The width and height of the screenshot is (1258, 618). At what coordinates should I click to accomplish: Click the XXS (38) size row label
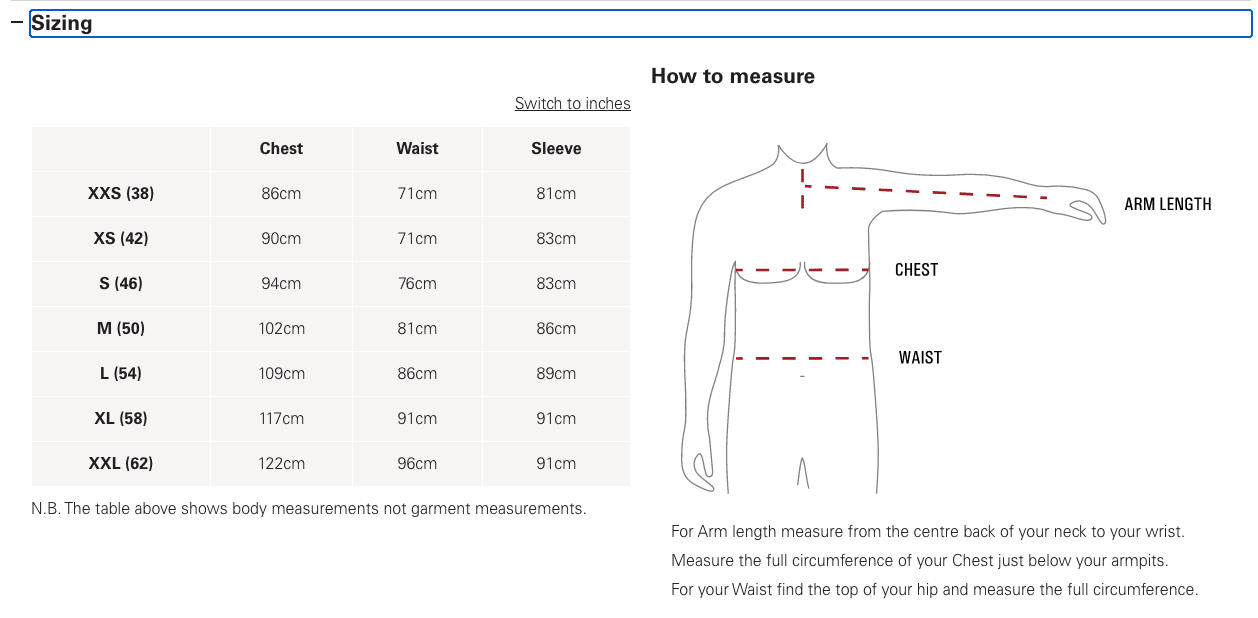click(121, 194)
